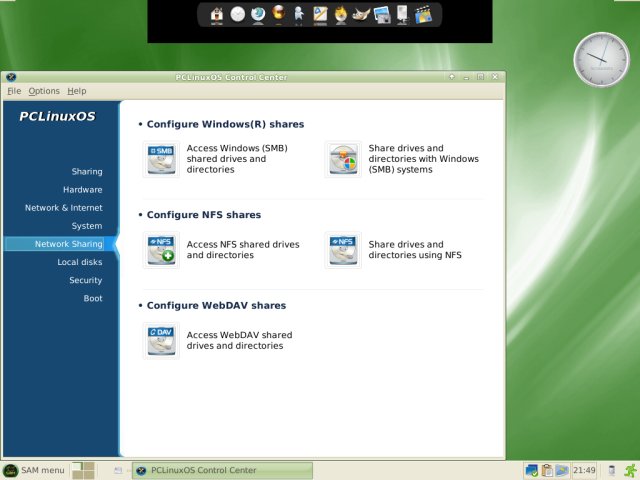
Task: Click the SAM menu logo icon
Action: coord(11,471)
